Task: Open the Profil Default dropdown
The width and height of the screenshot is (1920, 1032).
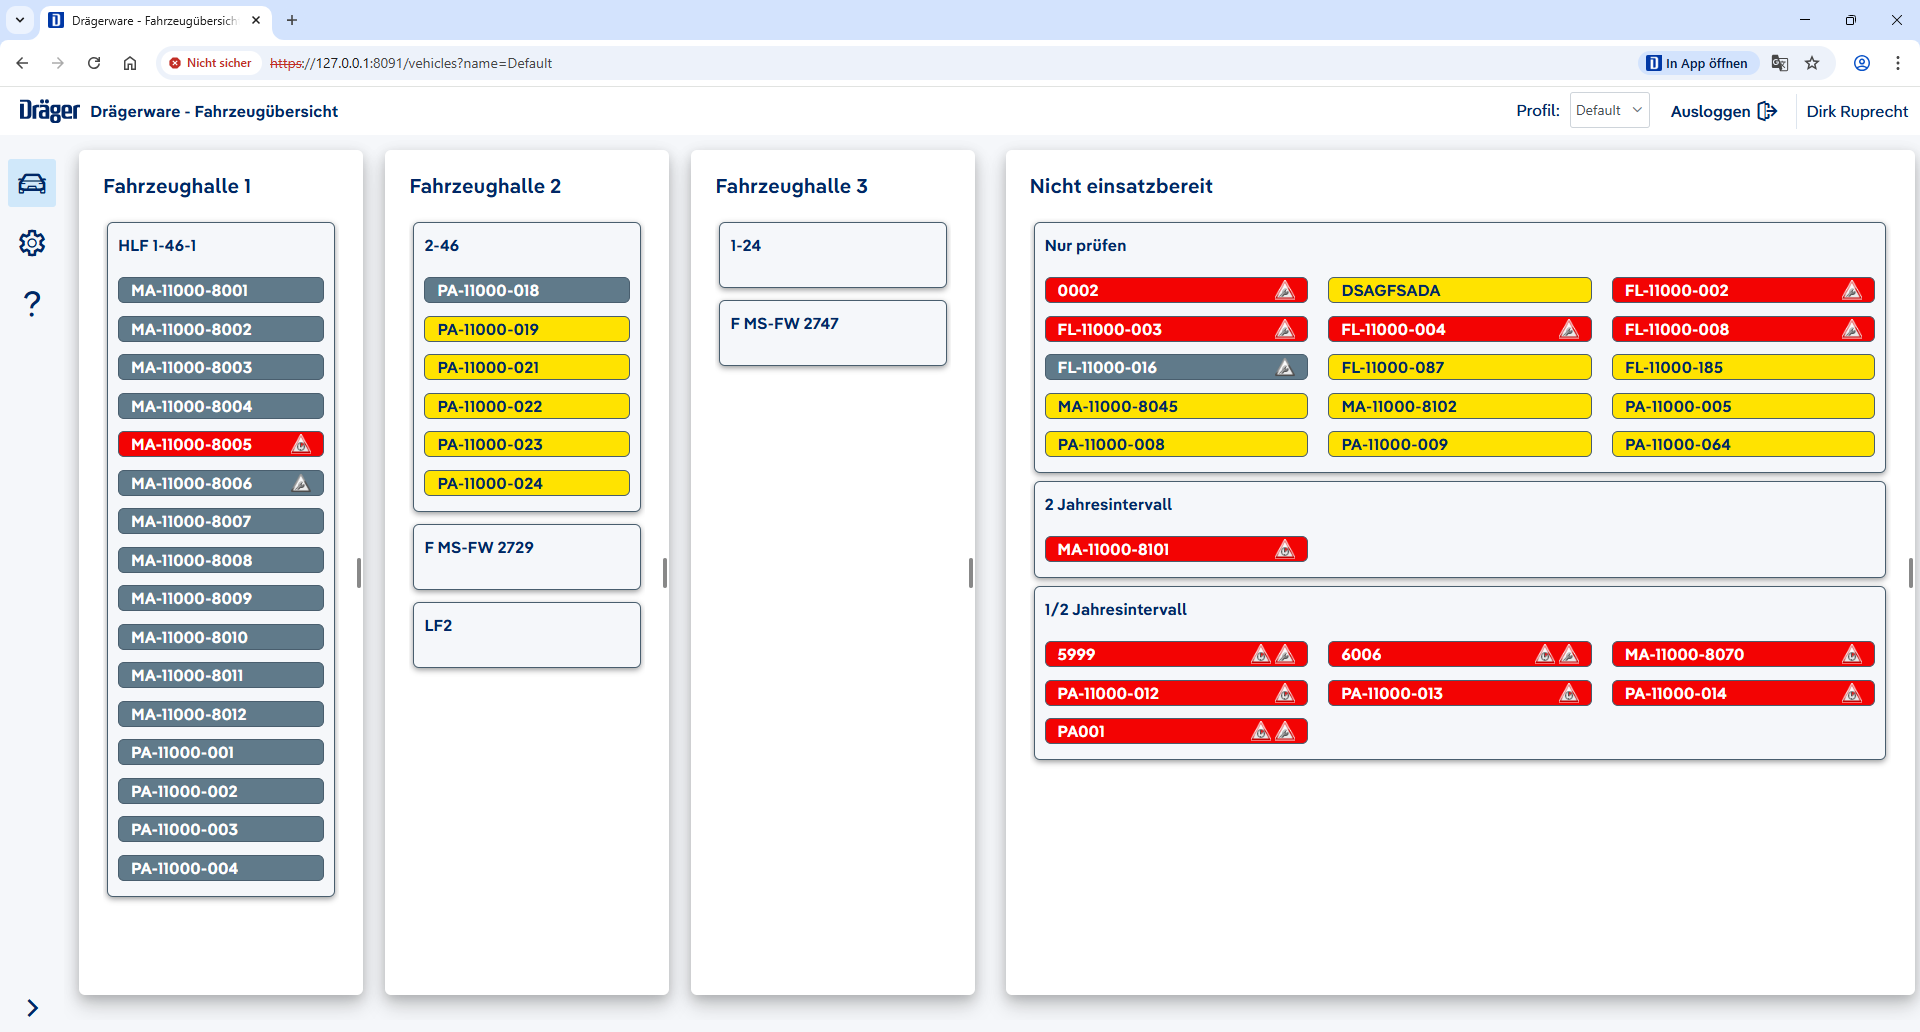Action: pyautogui.click(x=1608, y=111)
